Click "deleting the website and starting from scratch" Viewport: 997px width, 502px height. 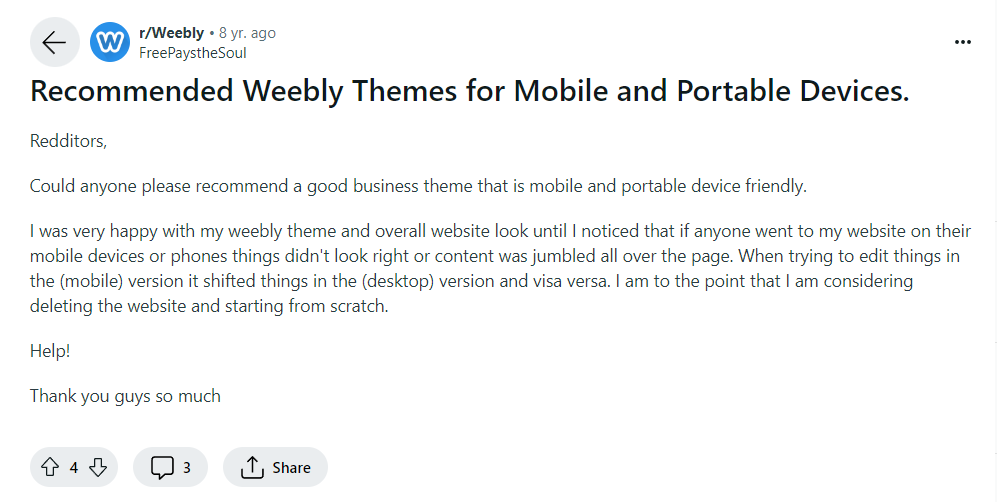tap(208, 306)
